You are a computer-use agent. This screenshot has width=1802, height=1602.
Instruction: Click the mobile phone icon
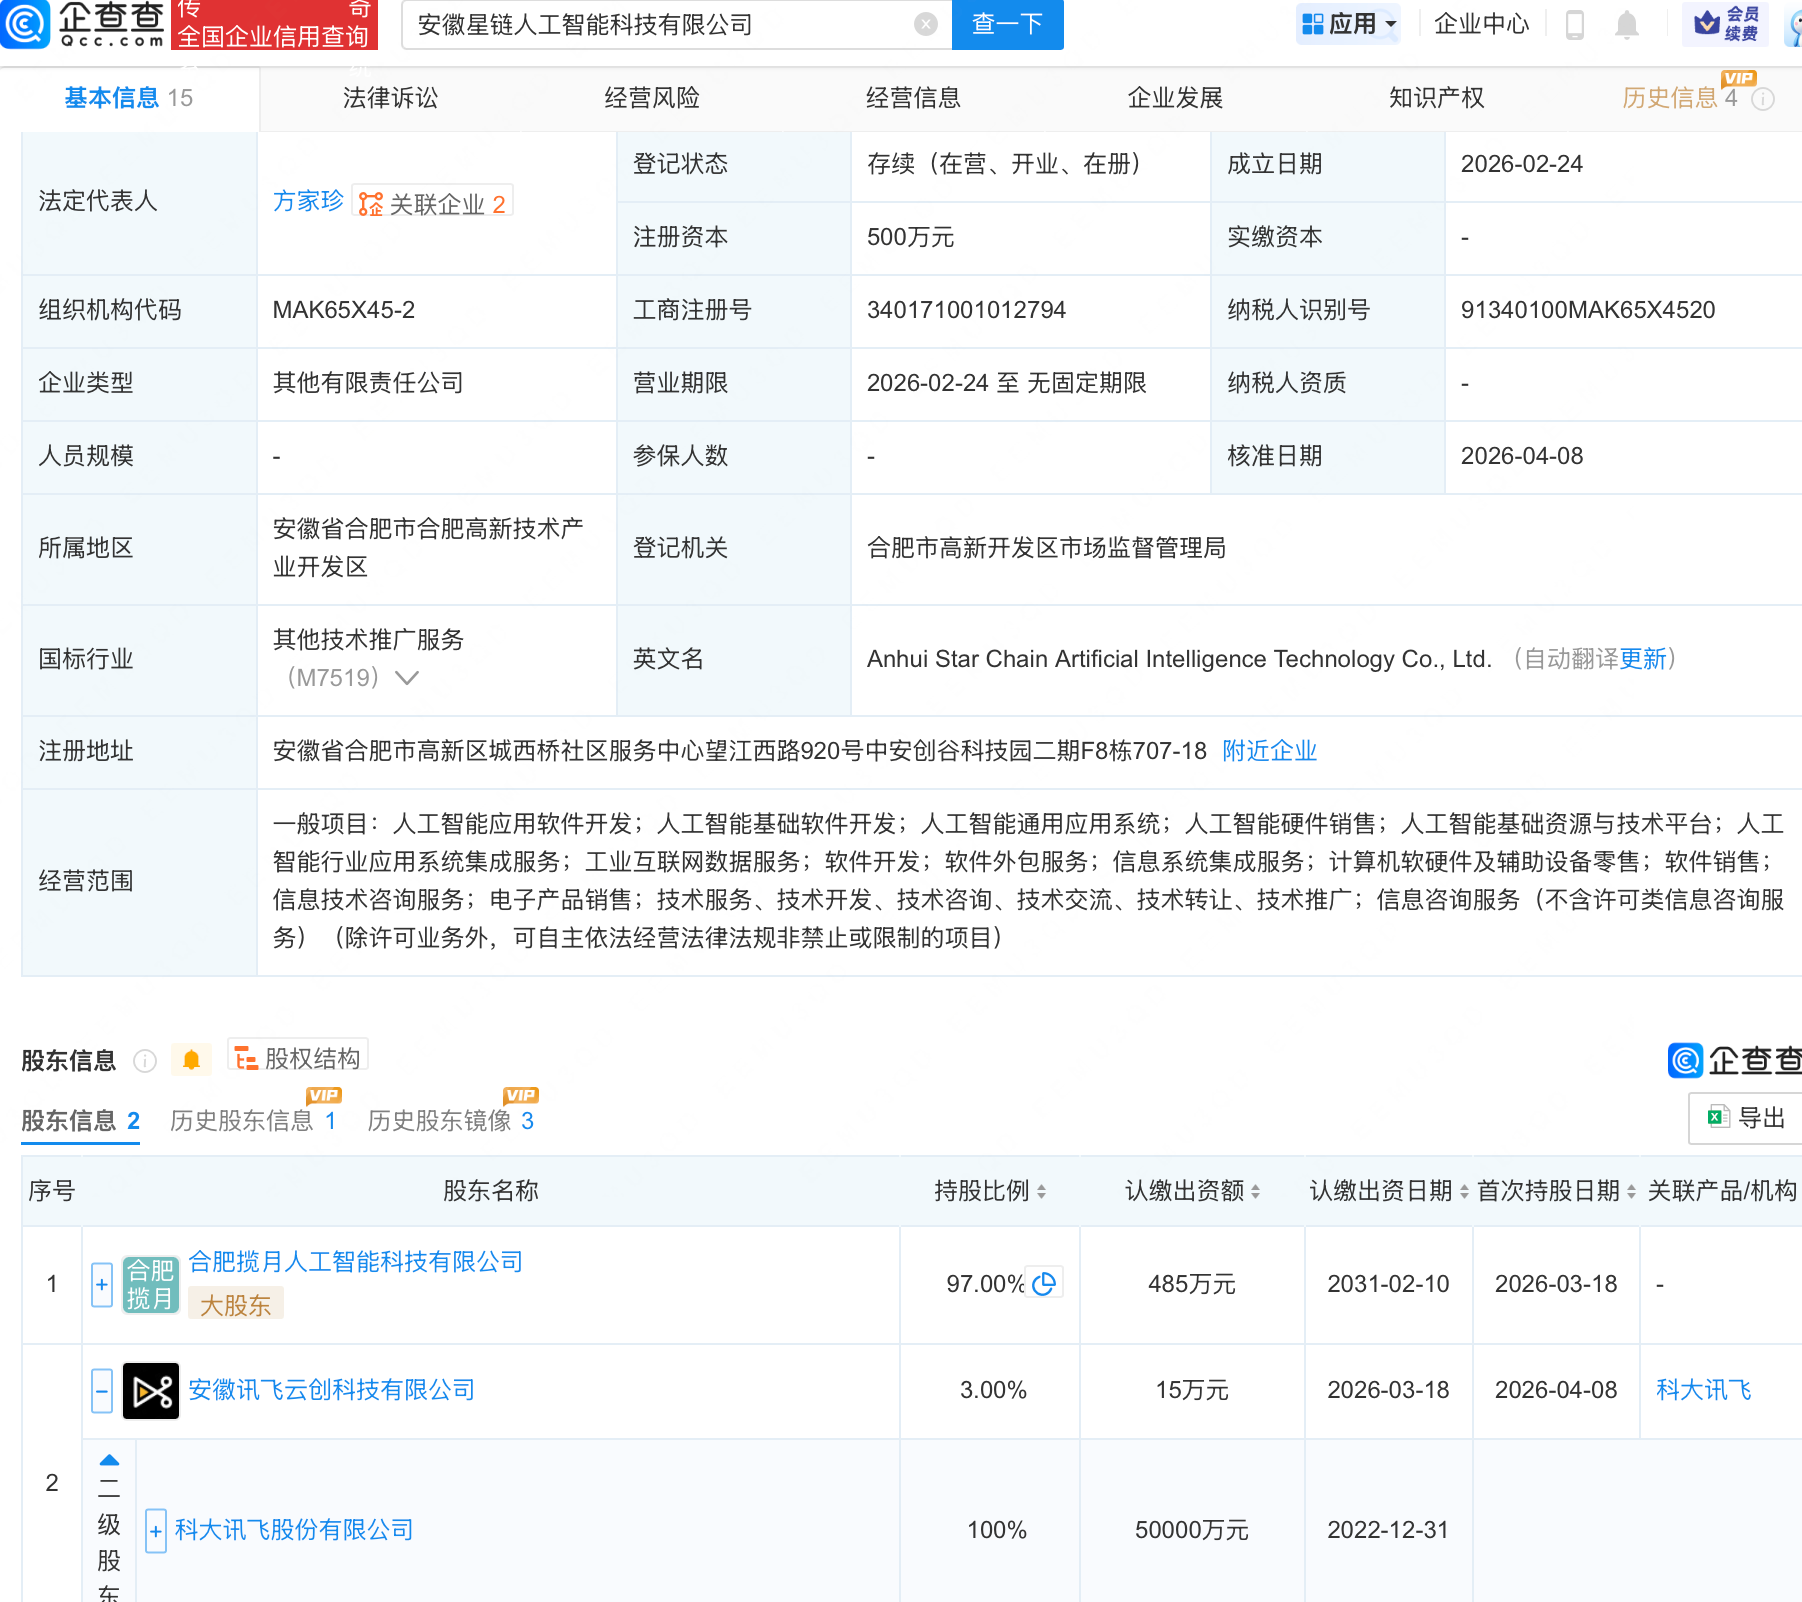pyautogui.click(x=1574, y=25)
